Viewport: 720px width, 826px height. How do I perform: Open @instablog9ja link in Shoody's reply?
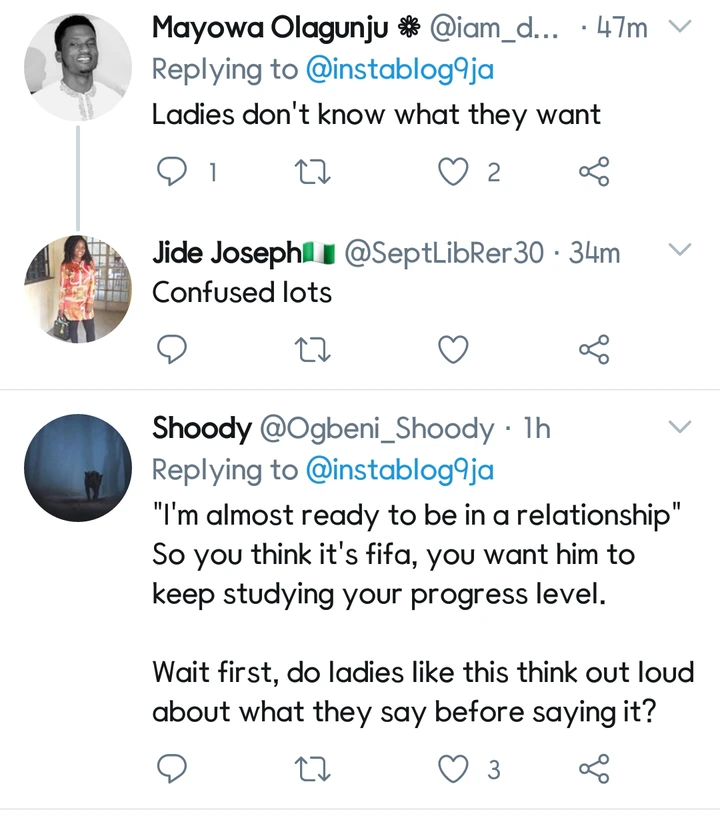399,470
